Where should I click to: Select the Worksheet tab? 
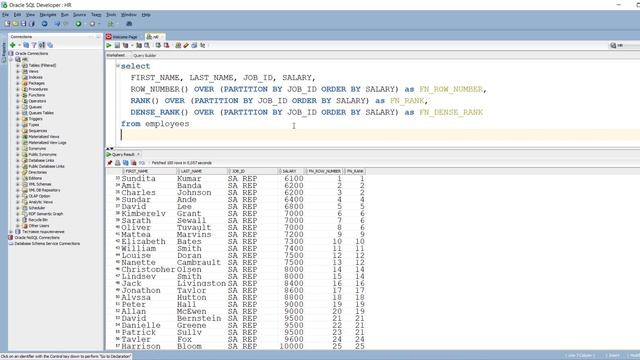click(116, 55)
